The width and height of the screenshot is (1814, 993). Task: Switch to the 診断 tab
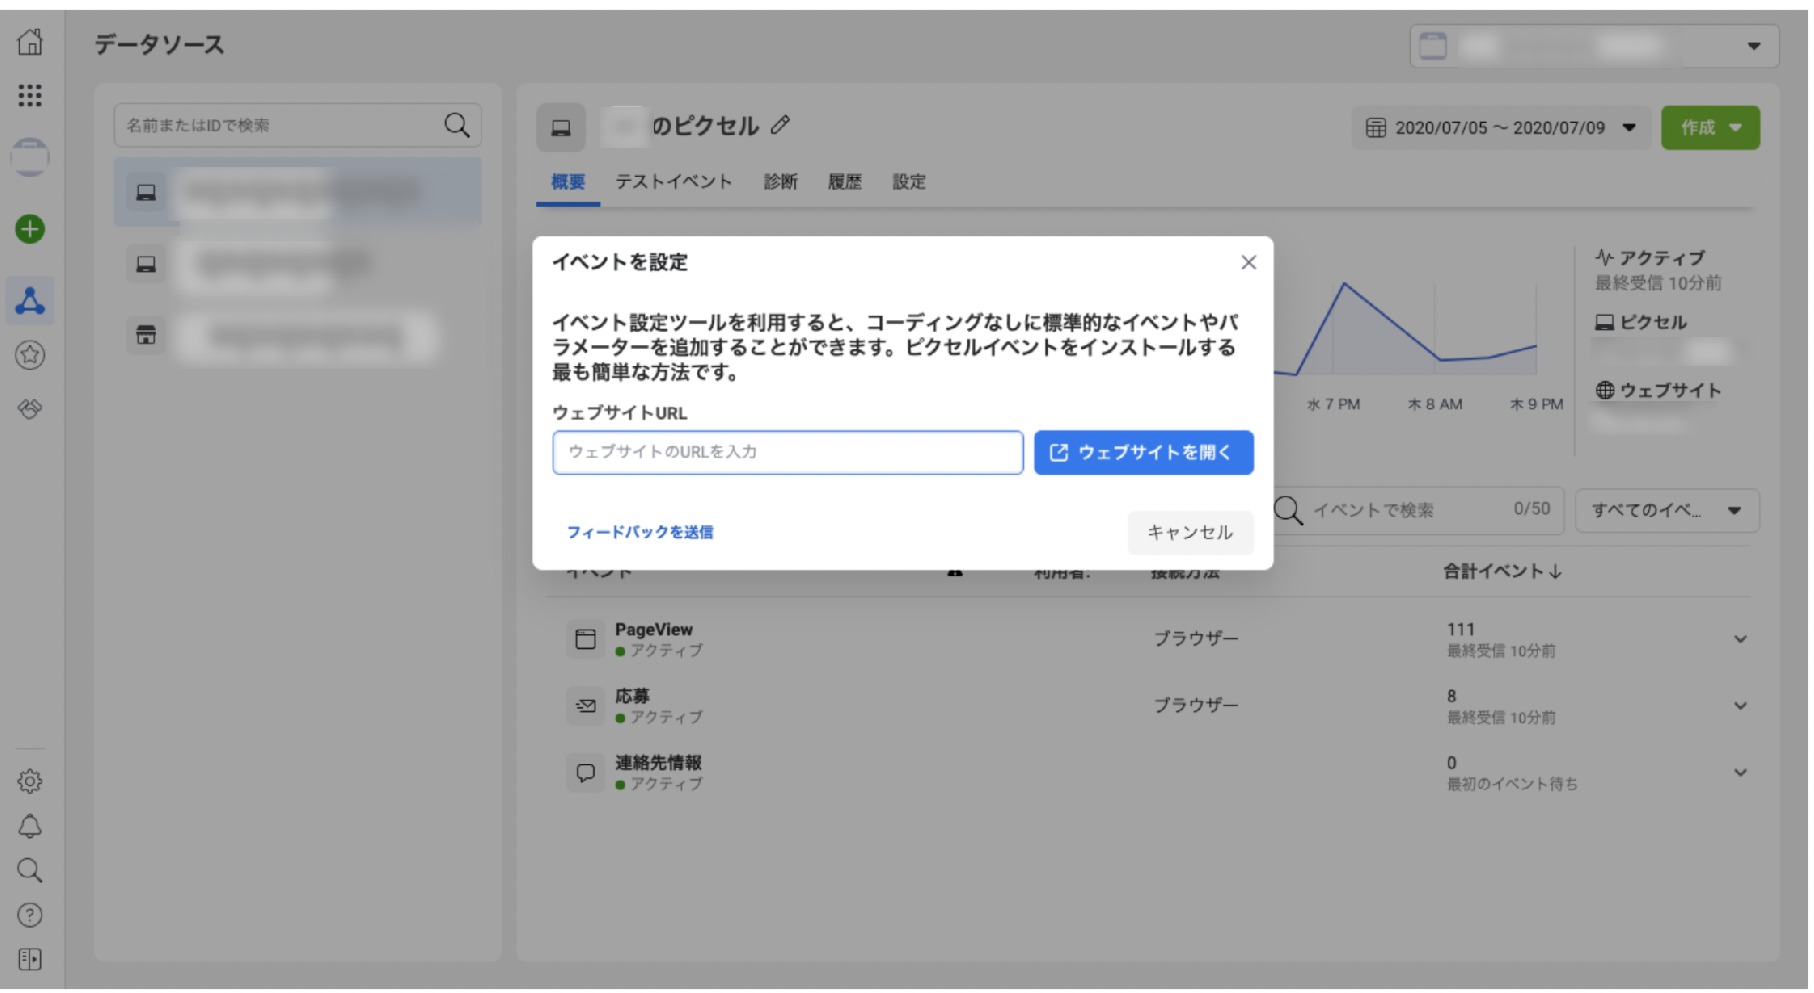pos(780,182)
